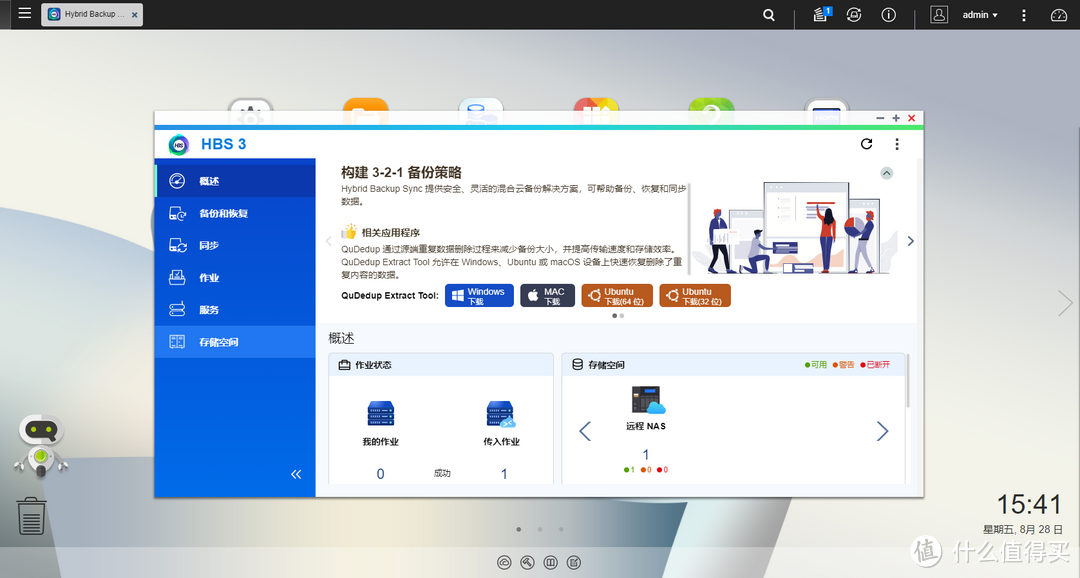Expand the admin account dropdown
Image resolution: width=1080 pixels, height=578 pixels.
[980, 14]
